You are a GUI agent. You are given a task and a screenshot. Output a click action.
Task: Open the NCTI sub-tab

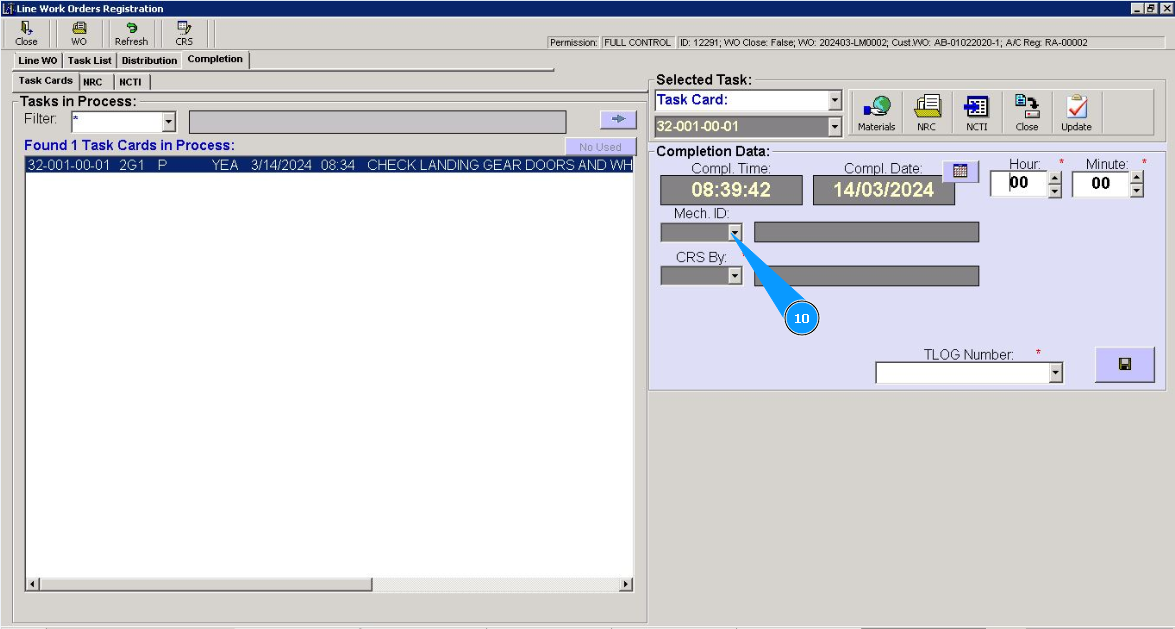point(130,82)
